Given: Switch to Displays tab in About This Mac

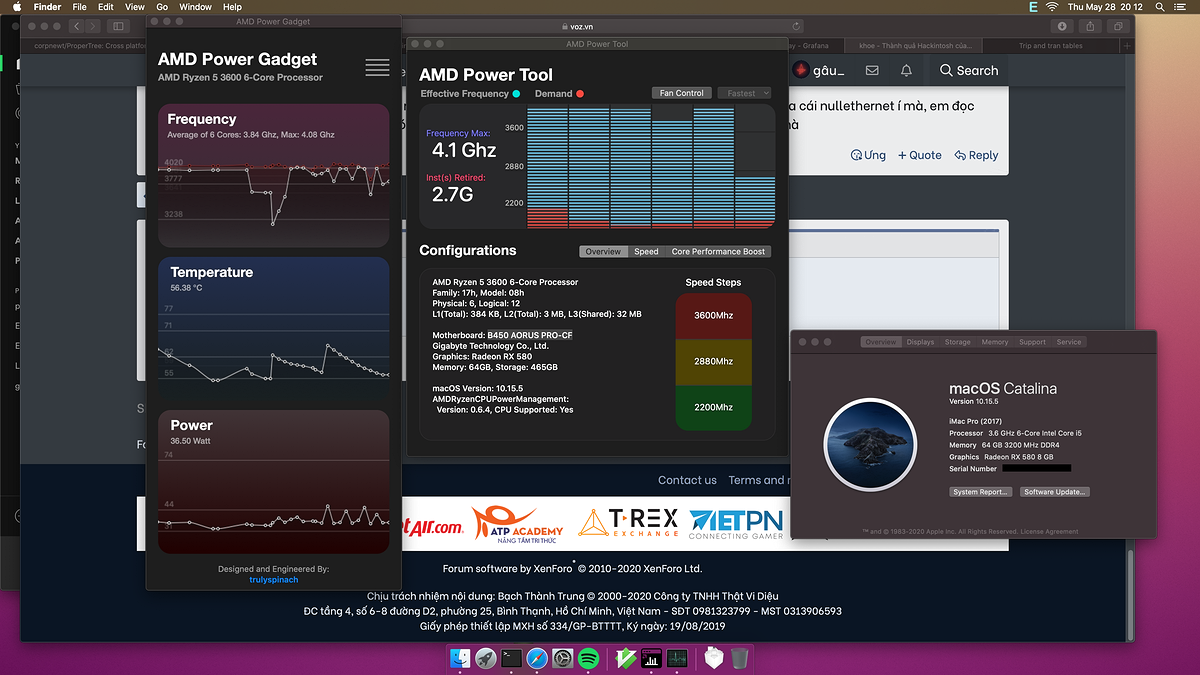Looking at the screenshot, I should click(920, 342).
